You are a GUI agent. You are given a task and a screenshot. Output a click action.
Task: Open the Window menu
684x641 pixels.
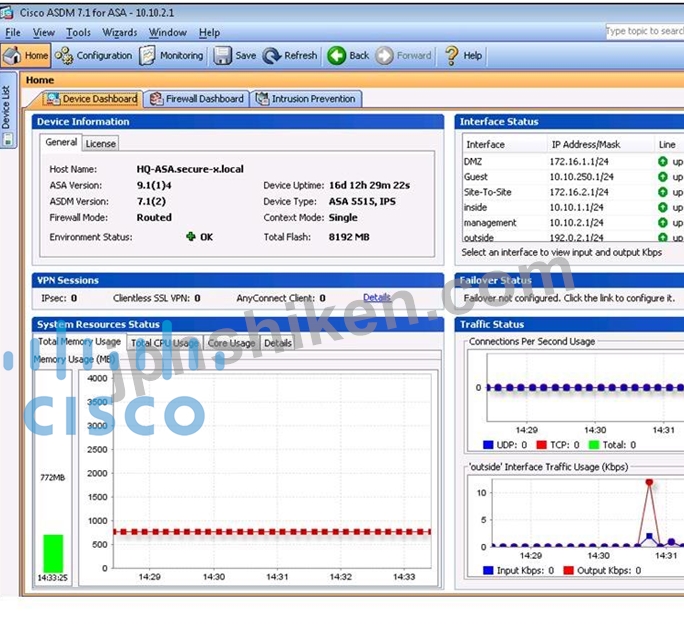coord(168,32)
